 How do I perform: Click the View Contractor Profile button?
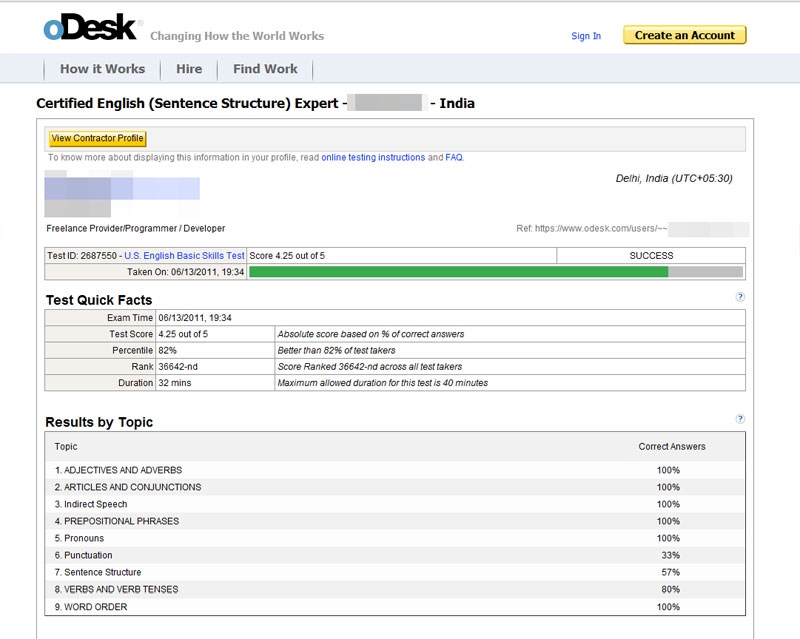[x=97, y=138]
